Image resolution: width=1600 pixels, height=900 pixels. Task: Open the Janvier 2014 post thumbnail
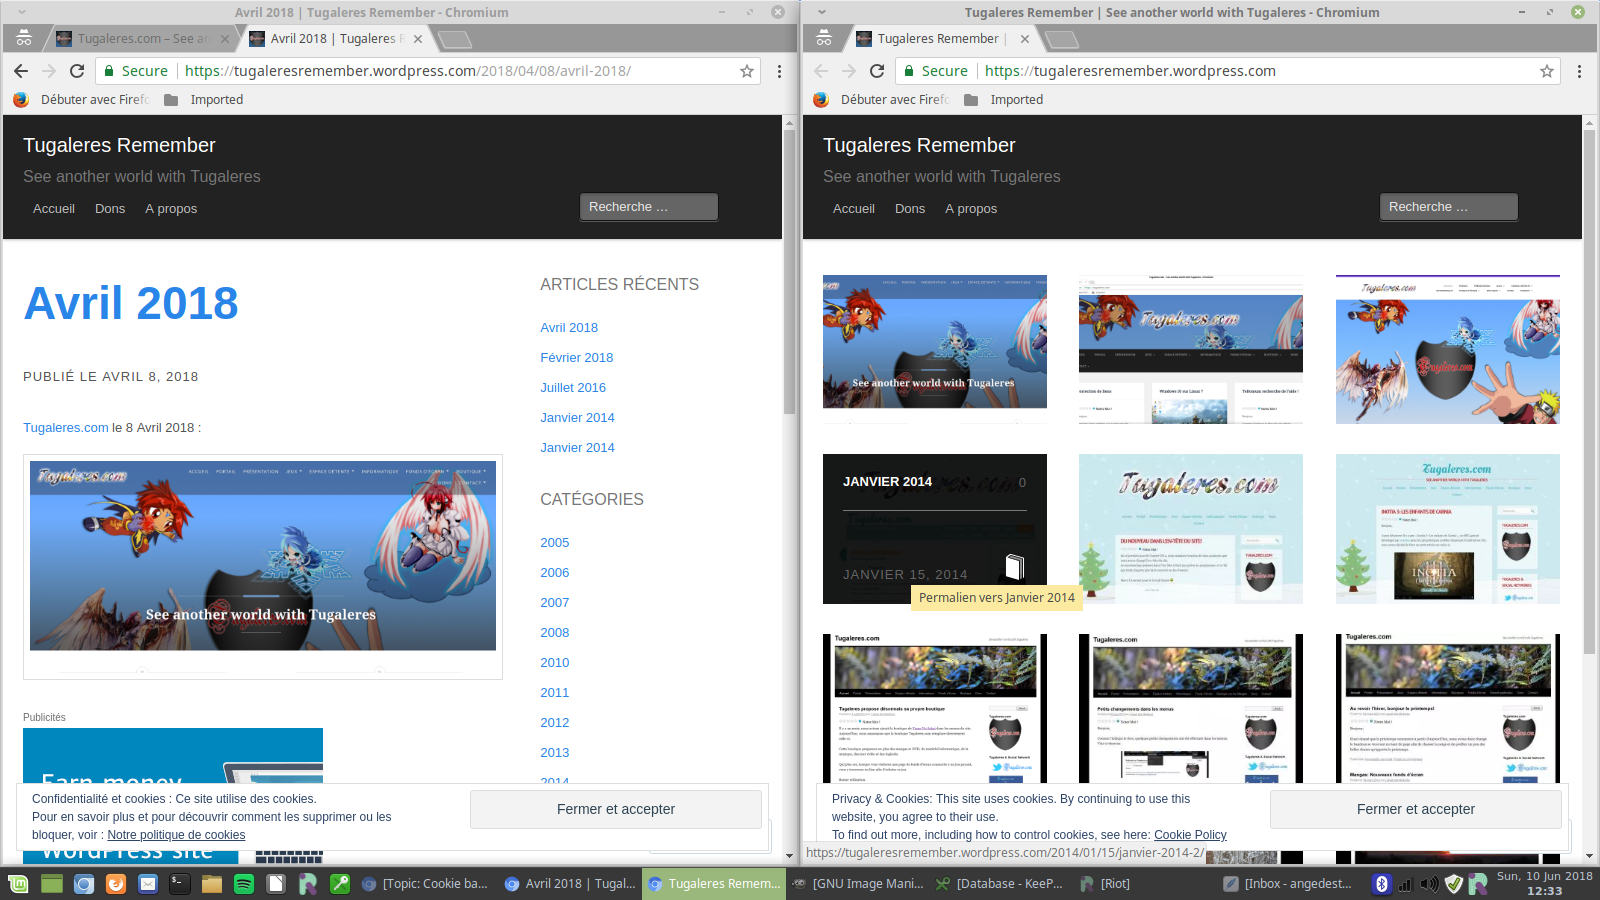(x=934, y=529)
